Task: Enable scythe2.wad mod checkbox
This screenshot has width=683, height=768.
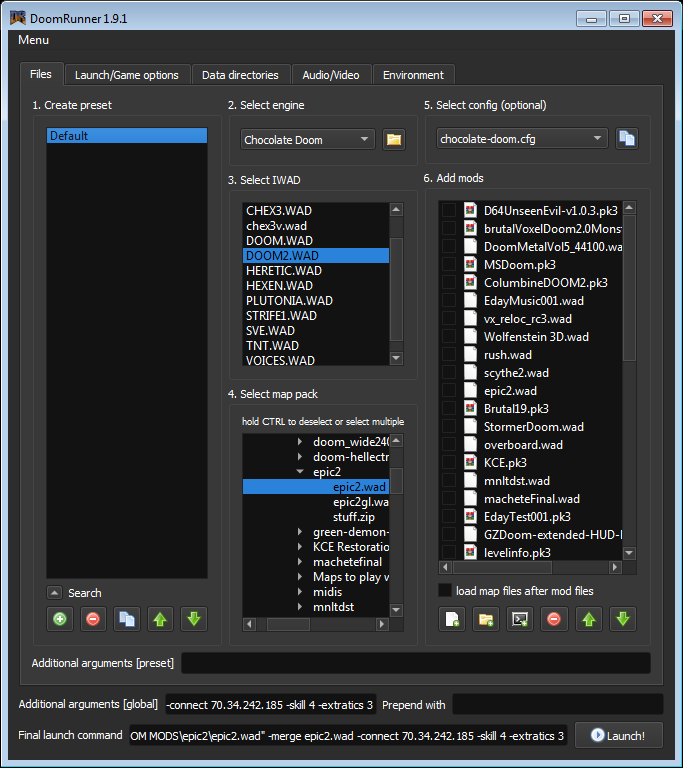Action: pos(449,372)
